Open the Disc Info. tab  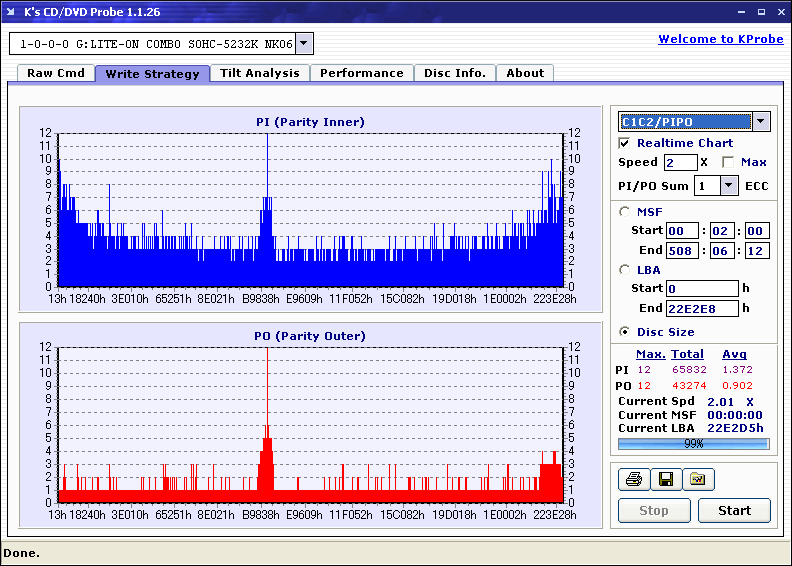pos(455,73)
